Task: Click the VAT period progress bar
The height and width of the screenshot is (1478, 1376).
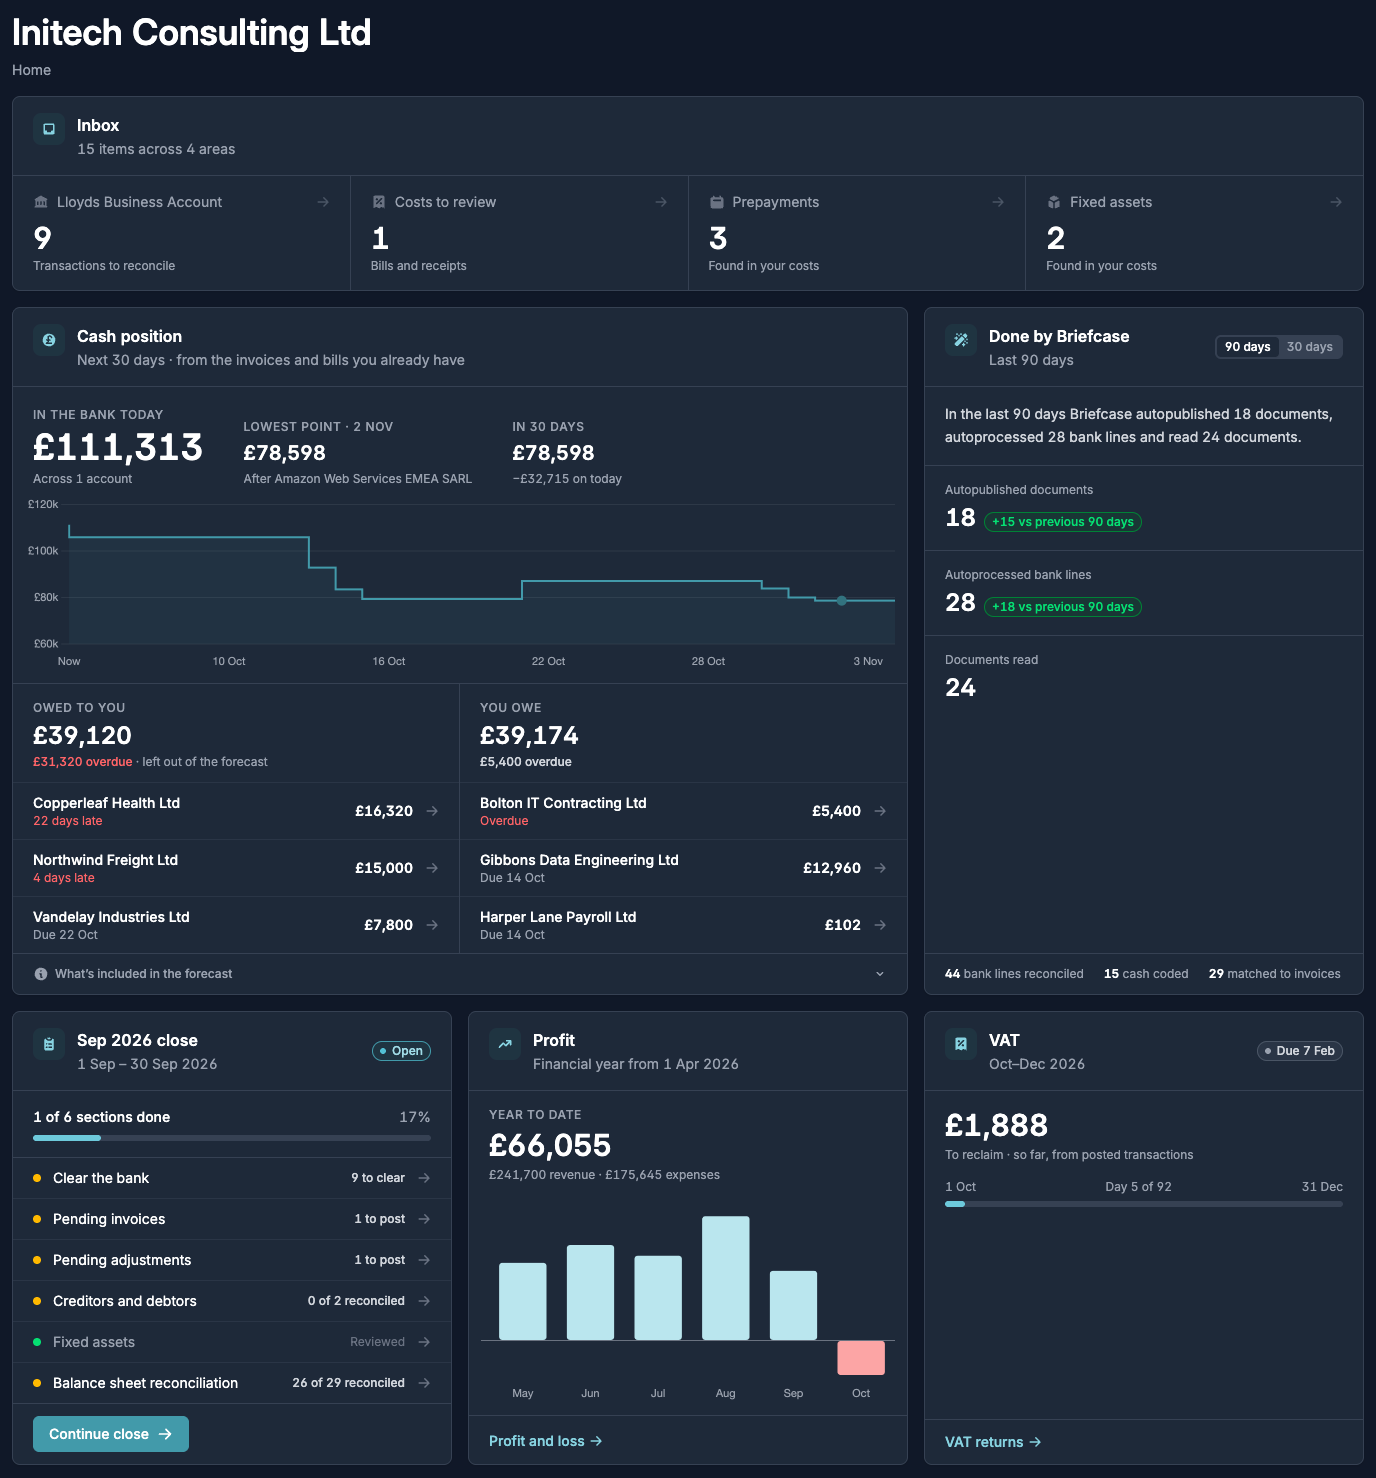Action: (x=1144, y=1204)
